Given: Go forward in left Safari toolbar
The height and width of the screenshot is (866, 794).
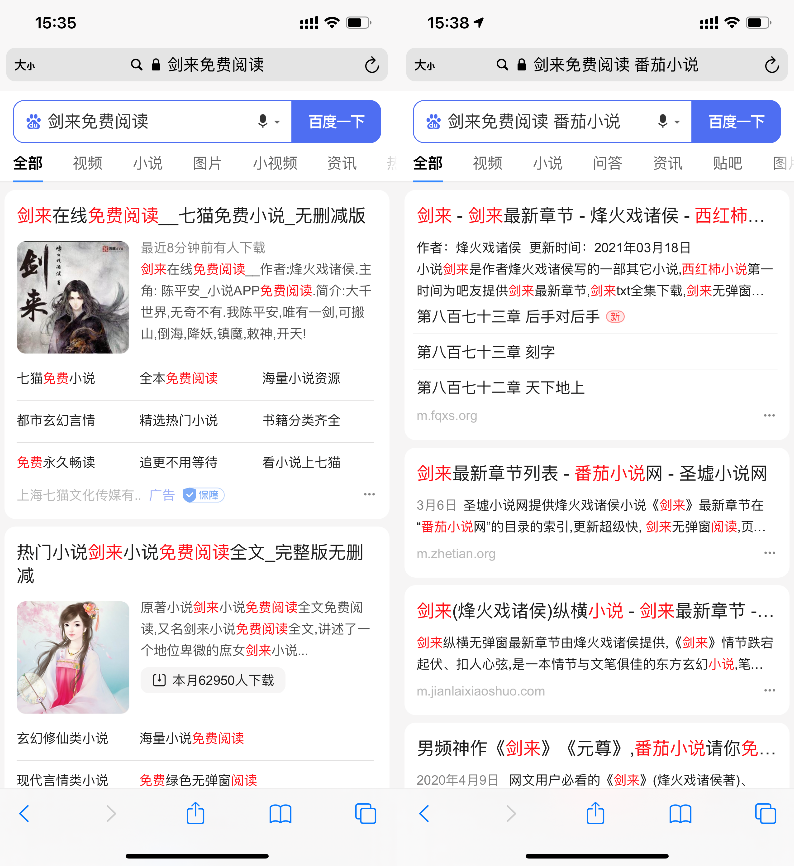Looking at the screenshot, I should point(111,813).
